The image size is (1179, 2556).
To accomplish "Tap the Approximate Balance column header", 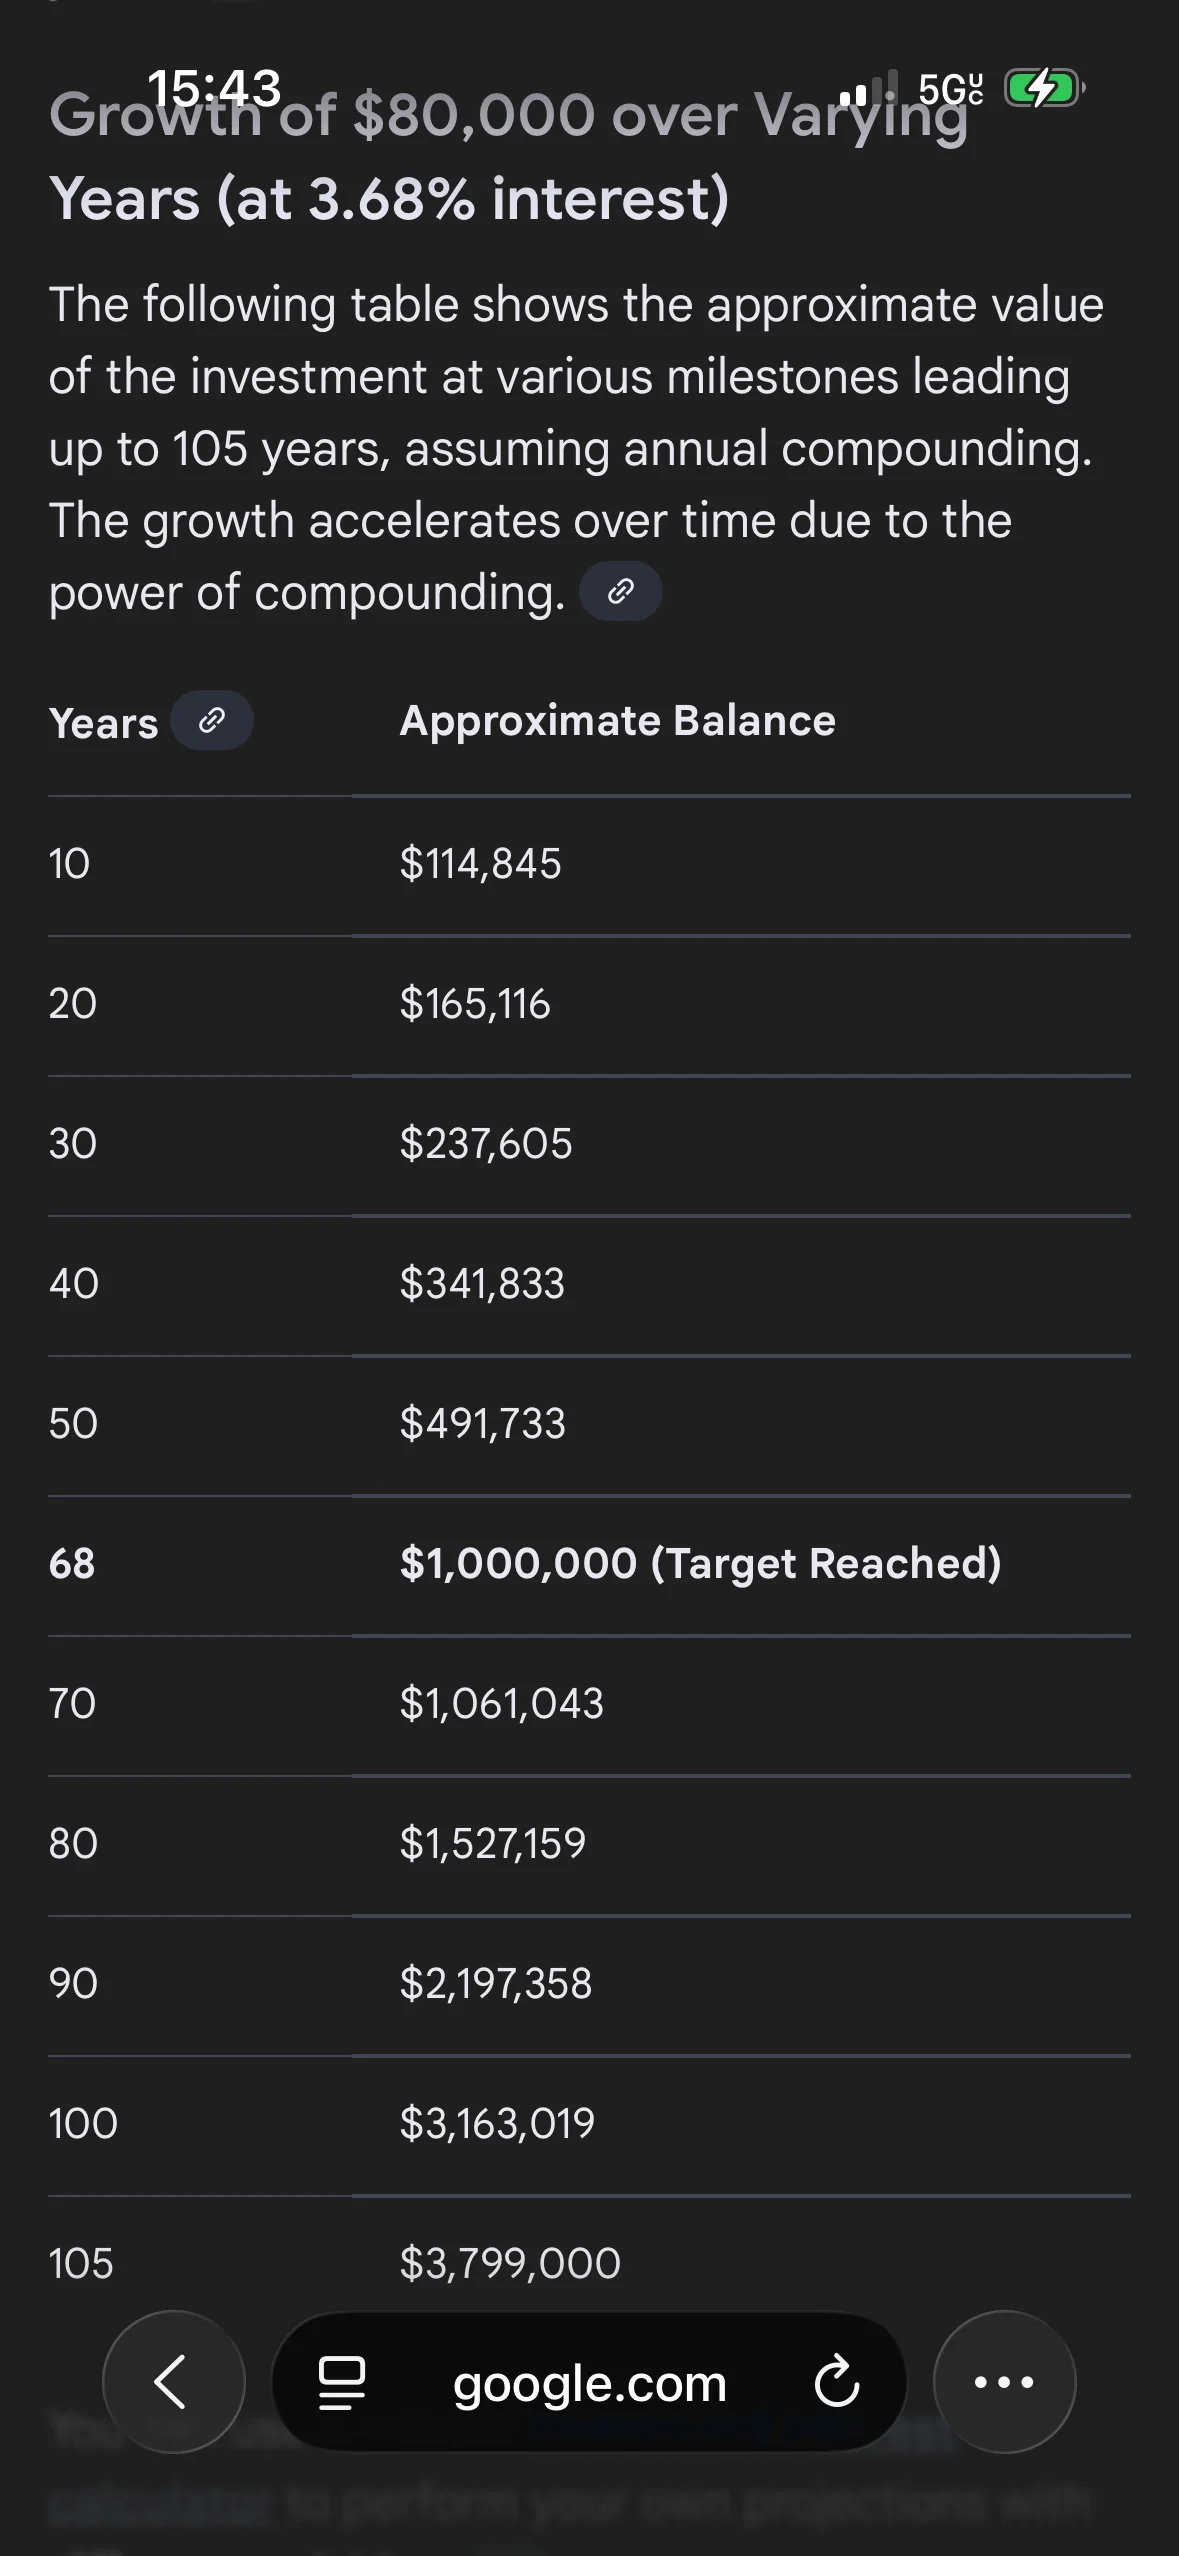I will (617, 721).
